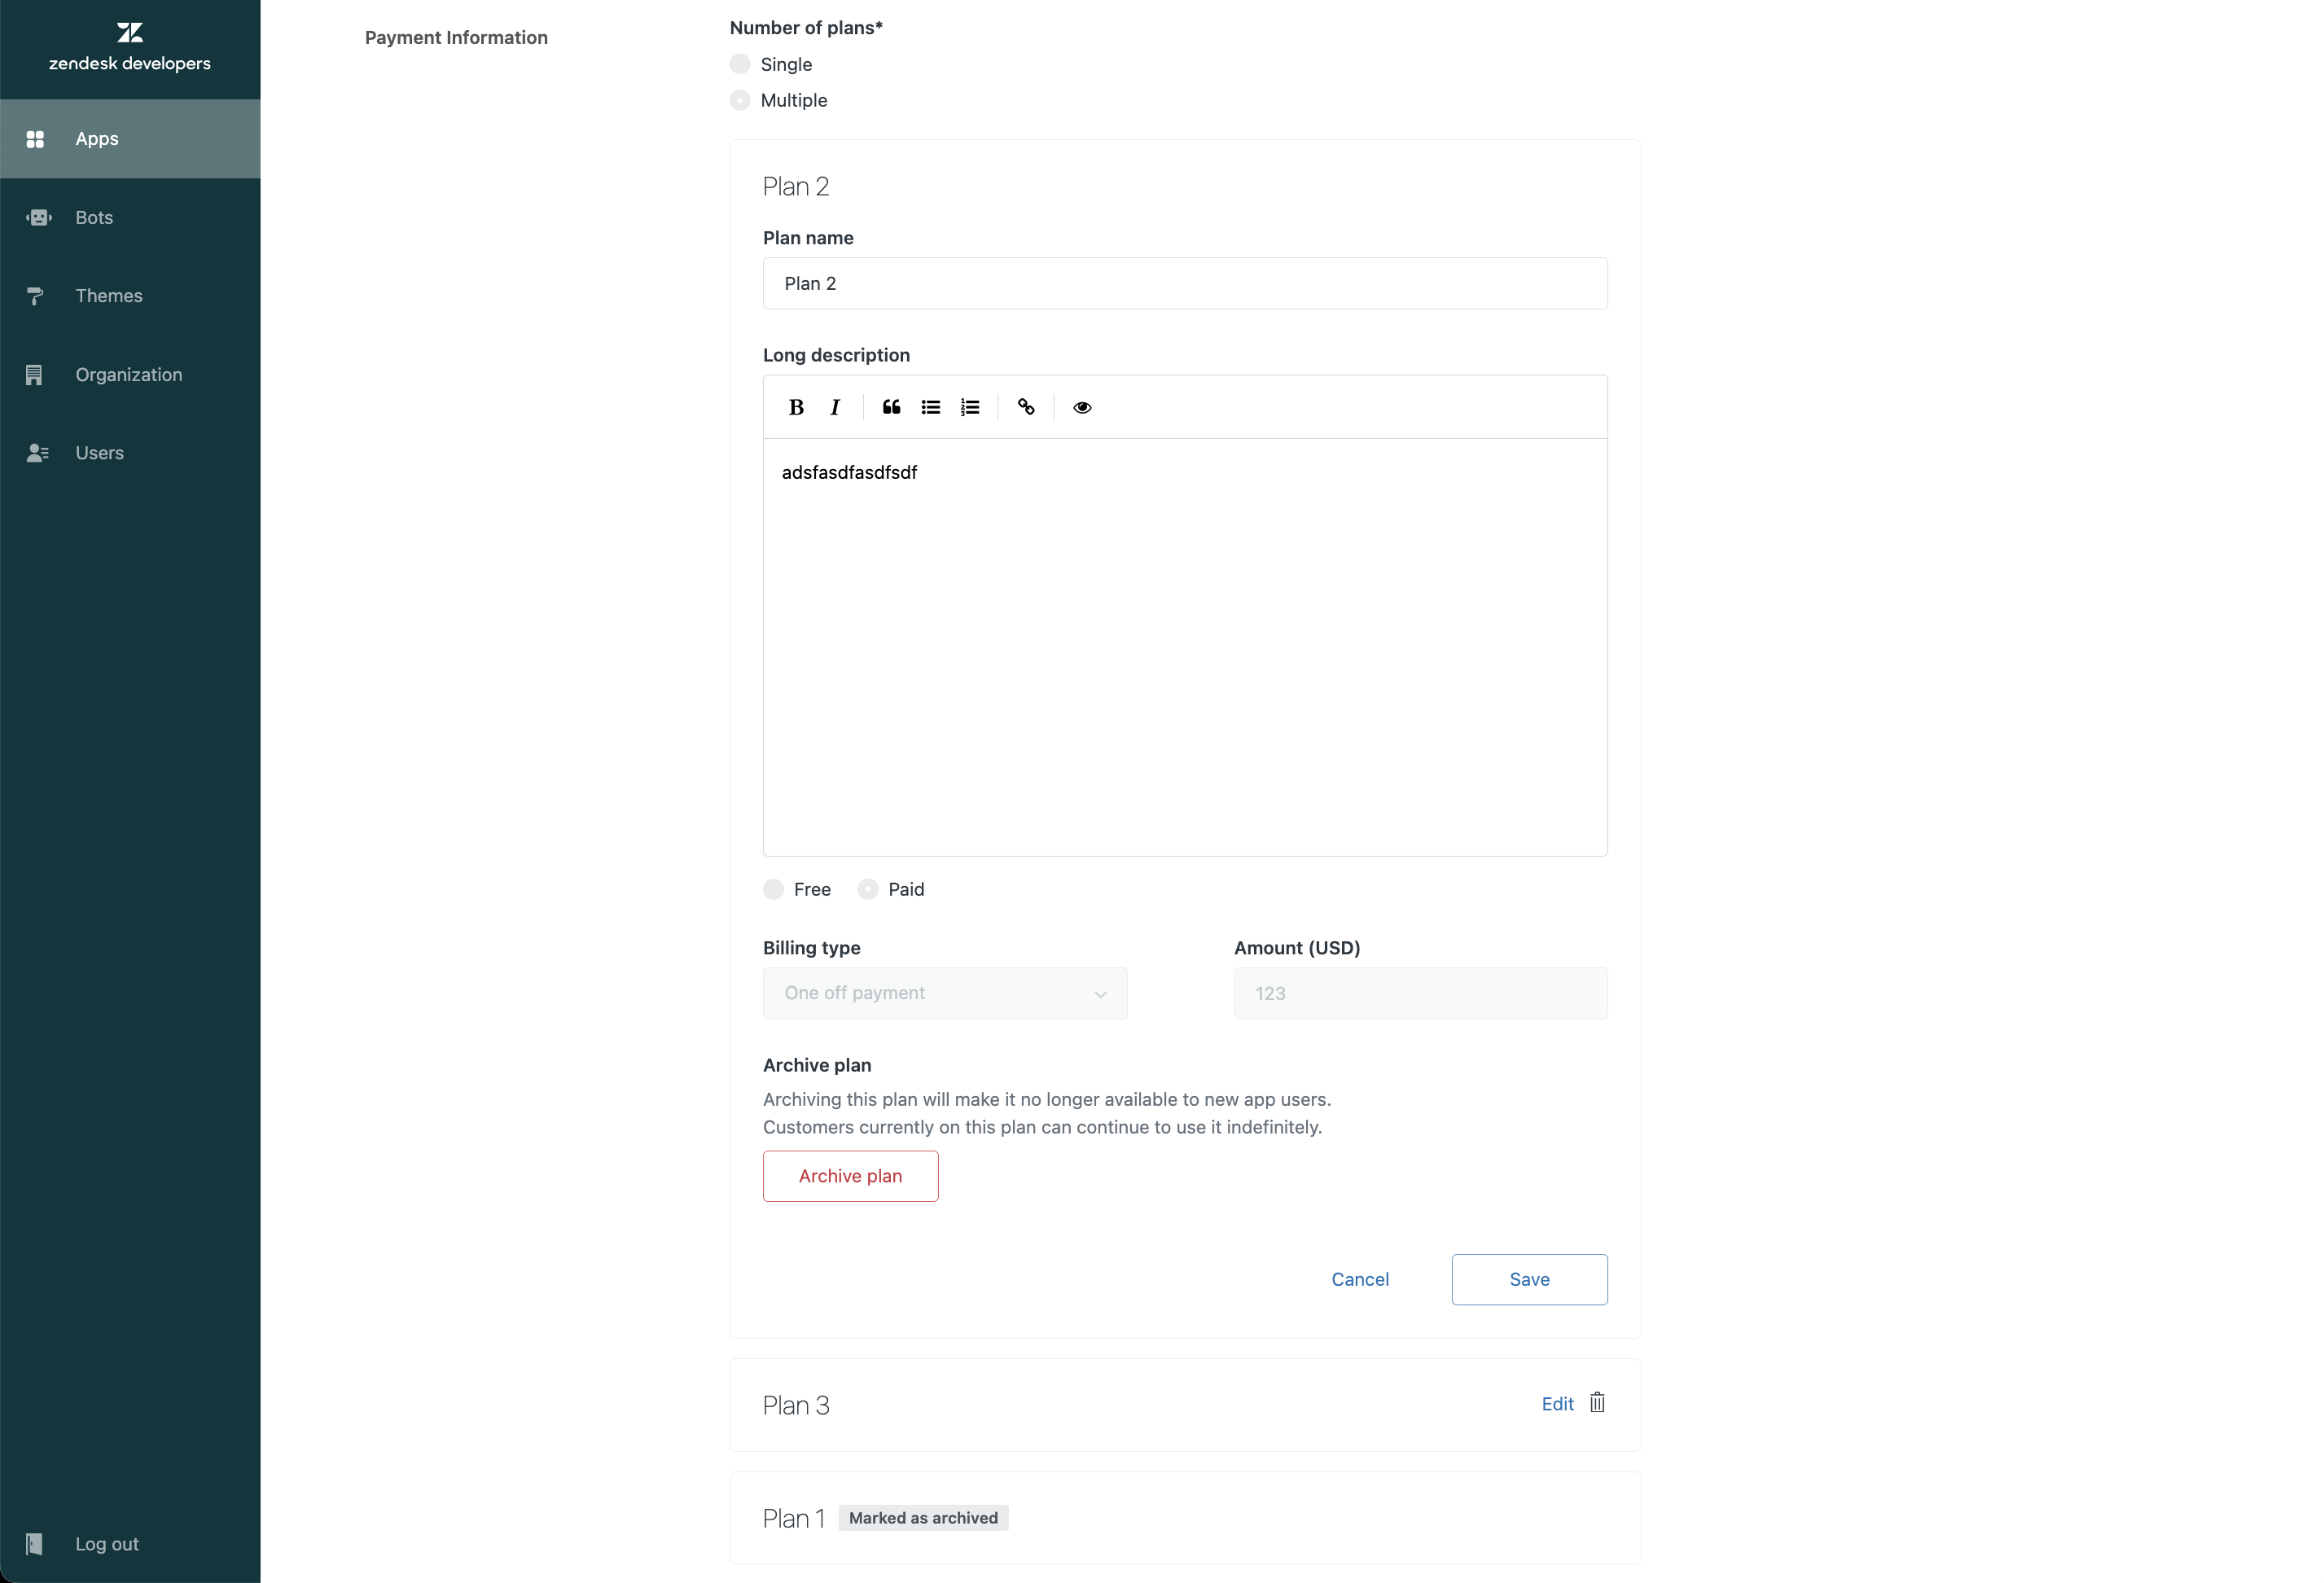Open Organization in the sidebar
2324x1583 pixels.
(130, 375)
